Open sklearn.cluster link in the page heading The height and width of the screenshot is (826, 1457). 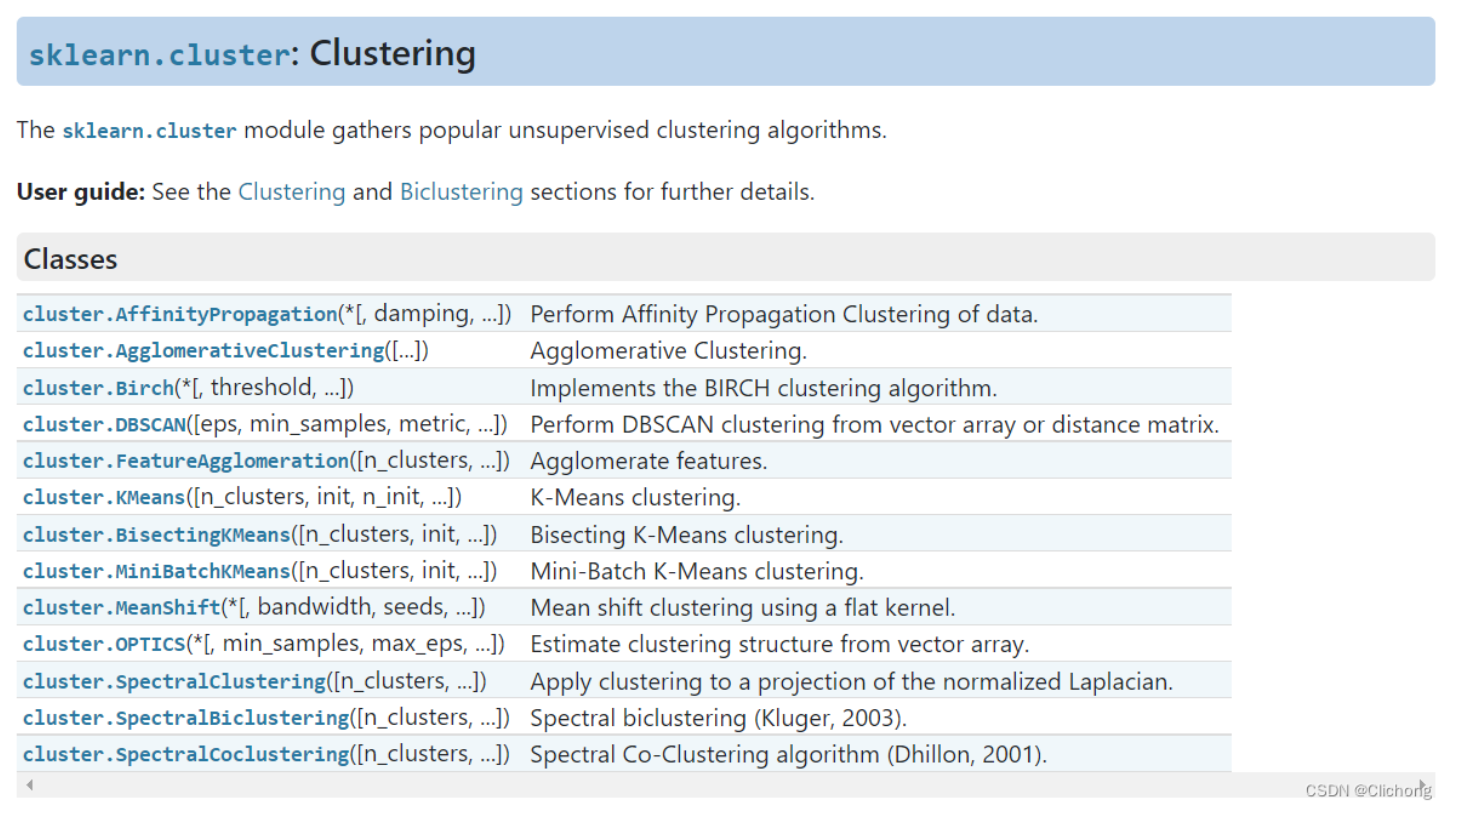point(159,55)
